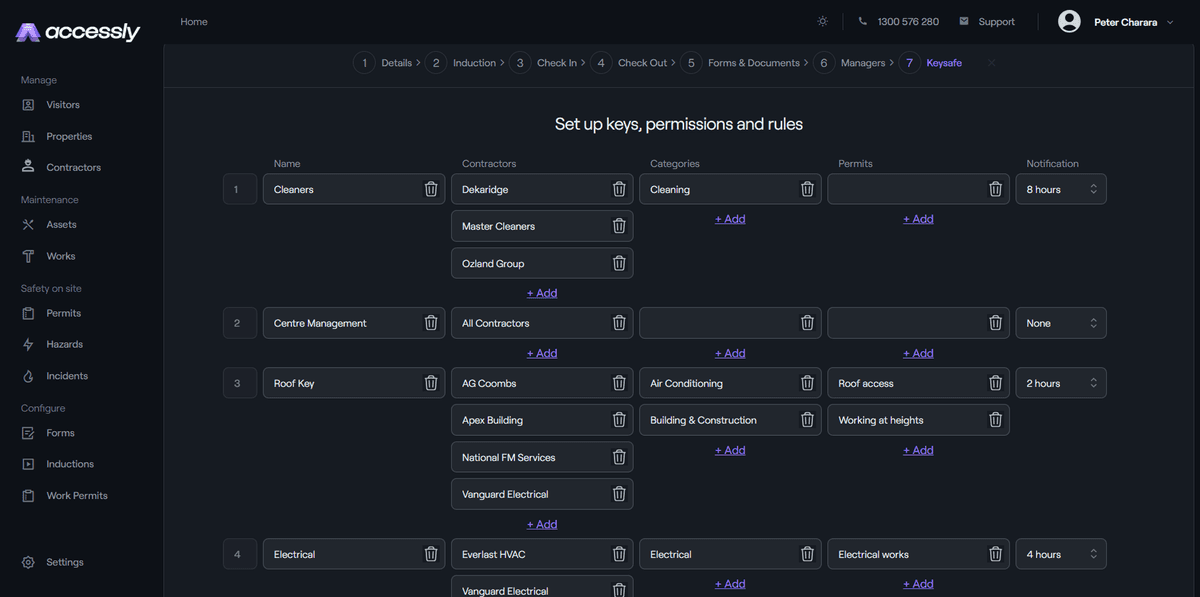This screenshot has width=1200, height=597.
Task: Open Centre Management notification None dropdown
Action: tap(1061, 323)
